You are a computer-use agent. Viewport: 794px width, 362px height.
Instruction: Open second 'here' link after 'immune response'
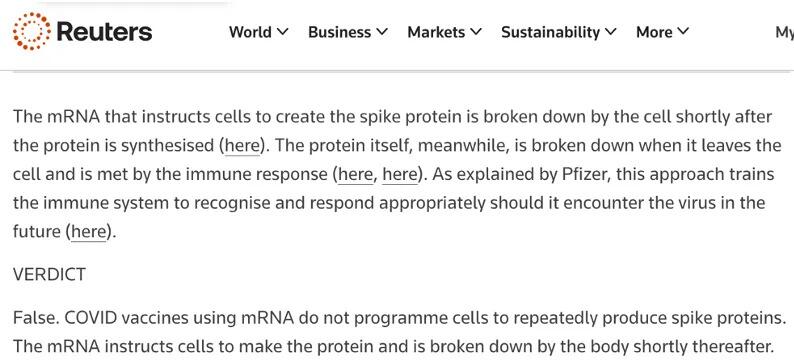pyautogui.click(x=400, y=175)
